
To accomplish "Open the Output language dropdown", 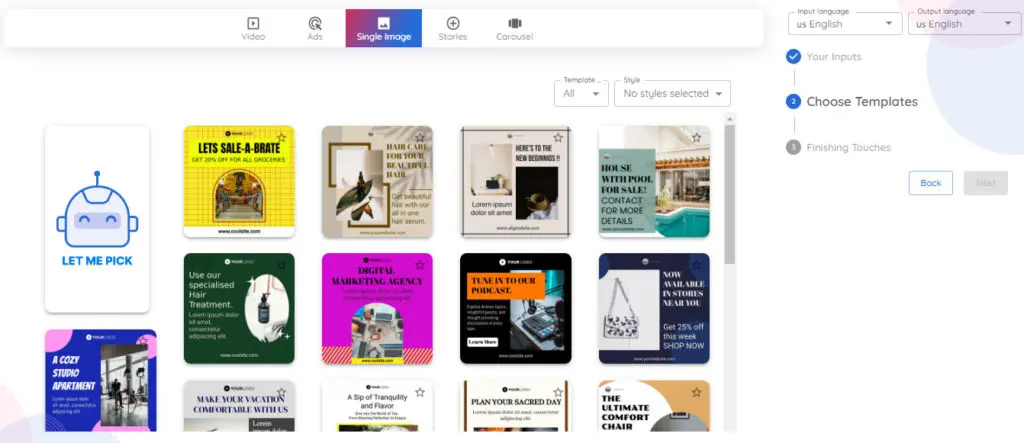I will 965,24.
